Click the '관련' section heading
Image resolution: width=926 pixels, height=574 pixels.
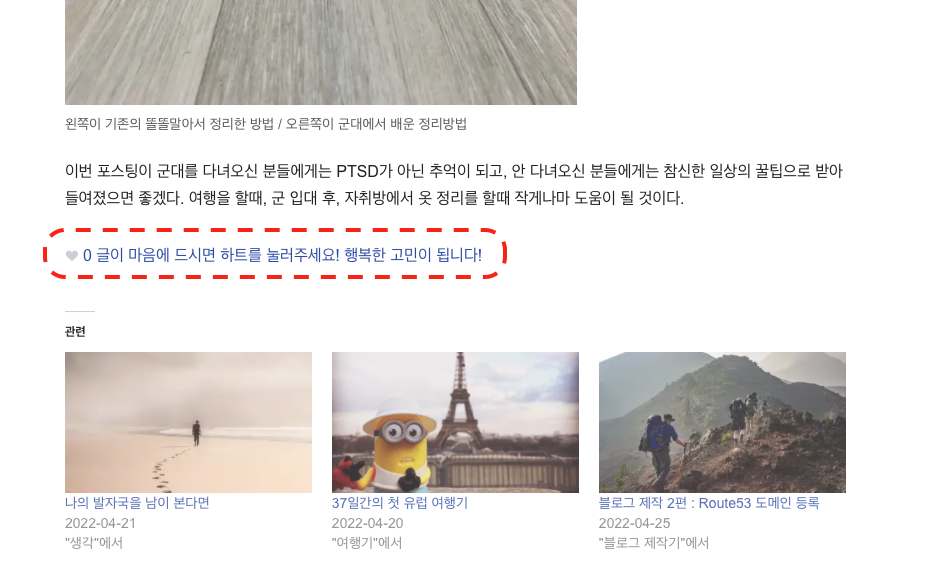(75, 331)
